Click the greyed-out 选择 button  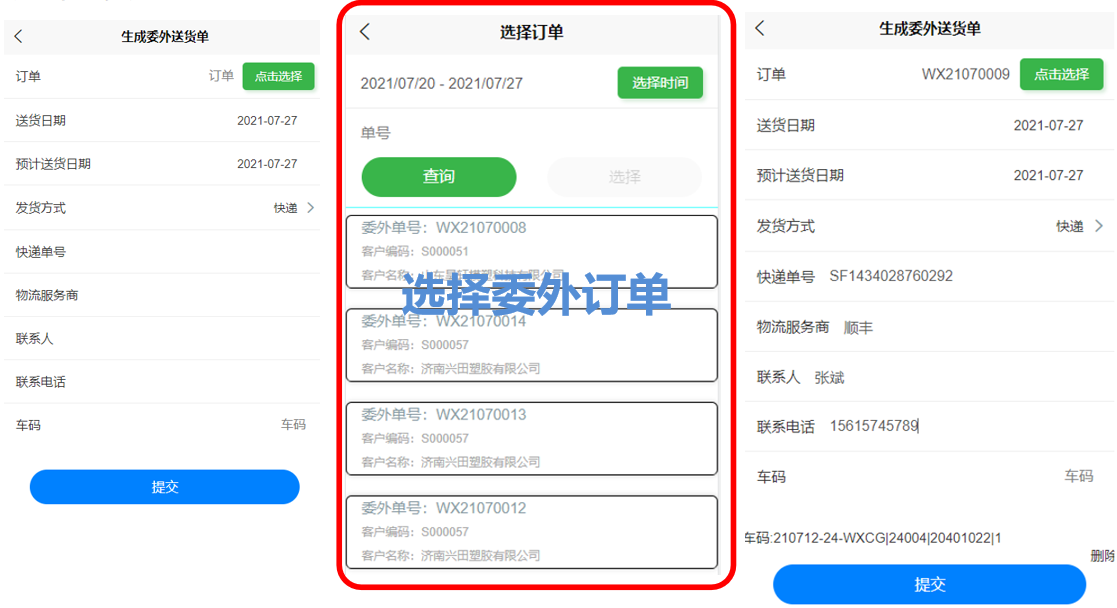(x=624, y=177)
